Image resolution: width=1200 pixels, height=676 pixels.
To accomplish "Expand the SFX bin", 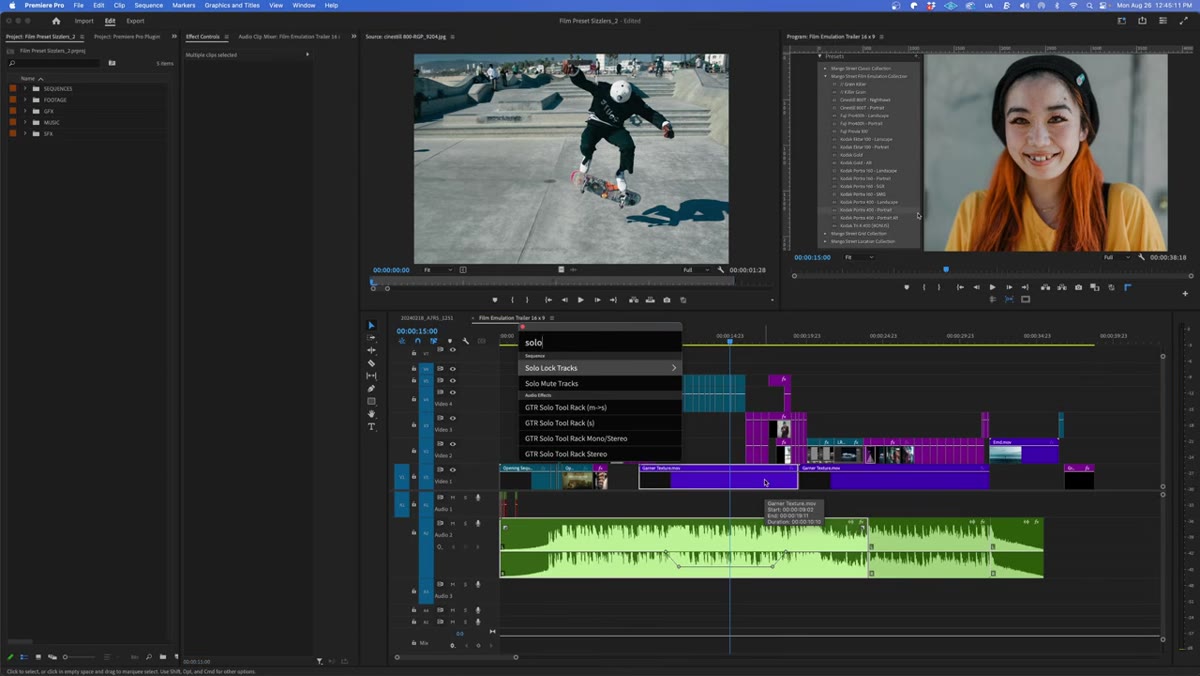I will click(25, 133).
